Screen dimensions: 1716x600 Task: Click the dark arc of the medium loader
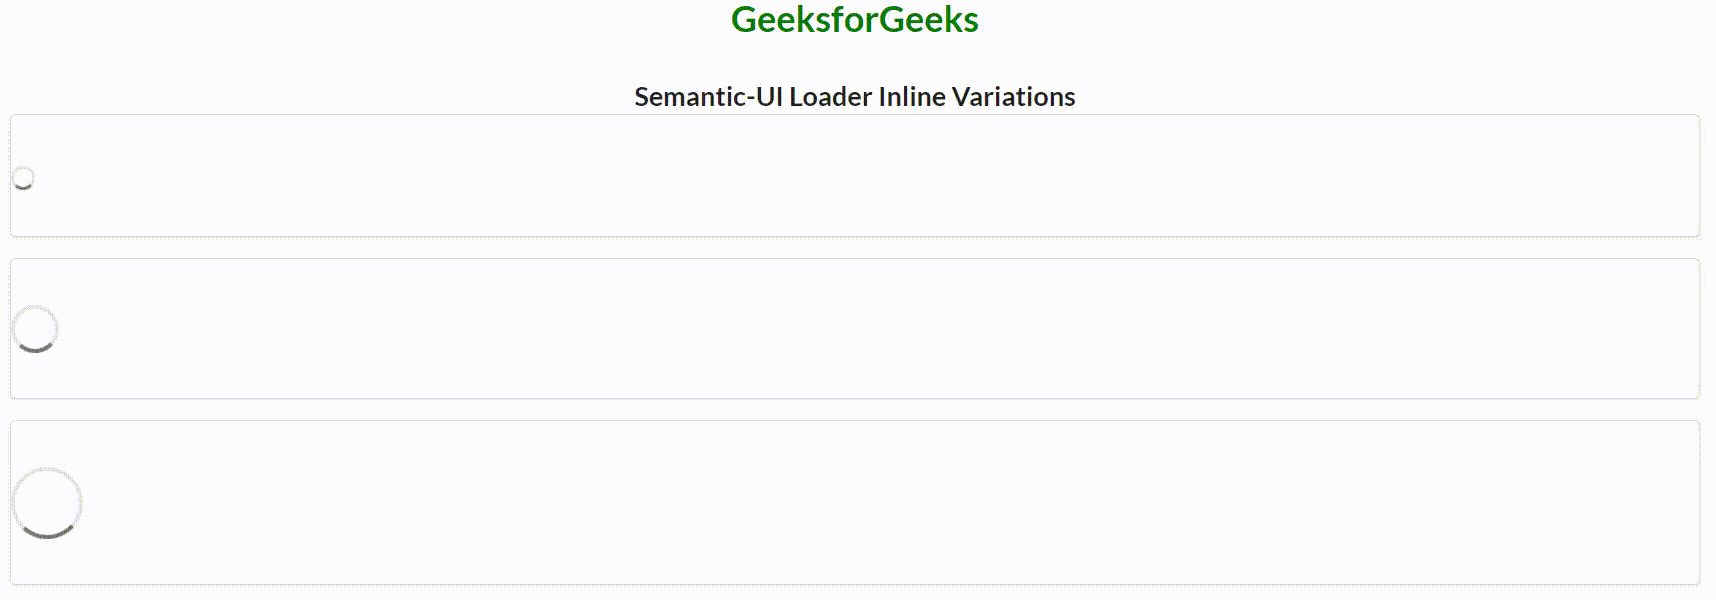coord(36,349)
